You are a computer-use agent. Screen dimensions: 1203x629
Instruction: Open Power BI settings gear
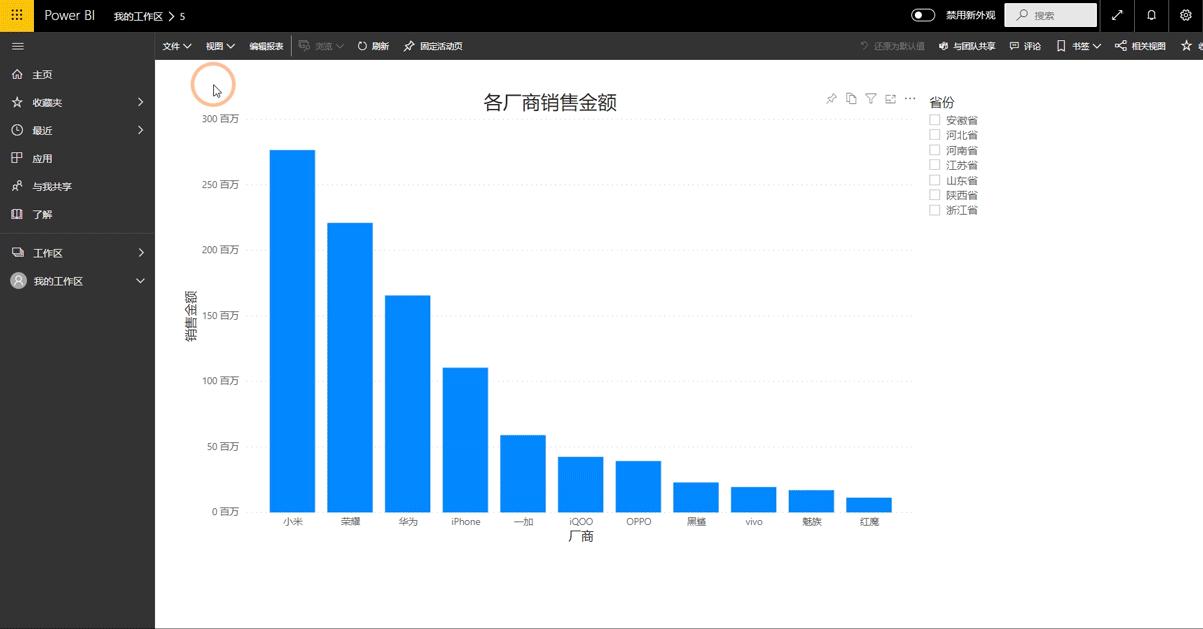(1186, 16)
